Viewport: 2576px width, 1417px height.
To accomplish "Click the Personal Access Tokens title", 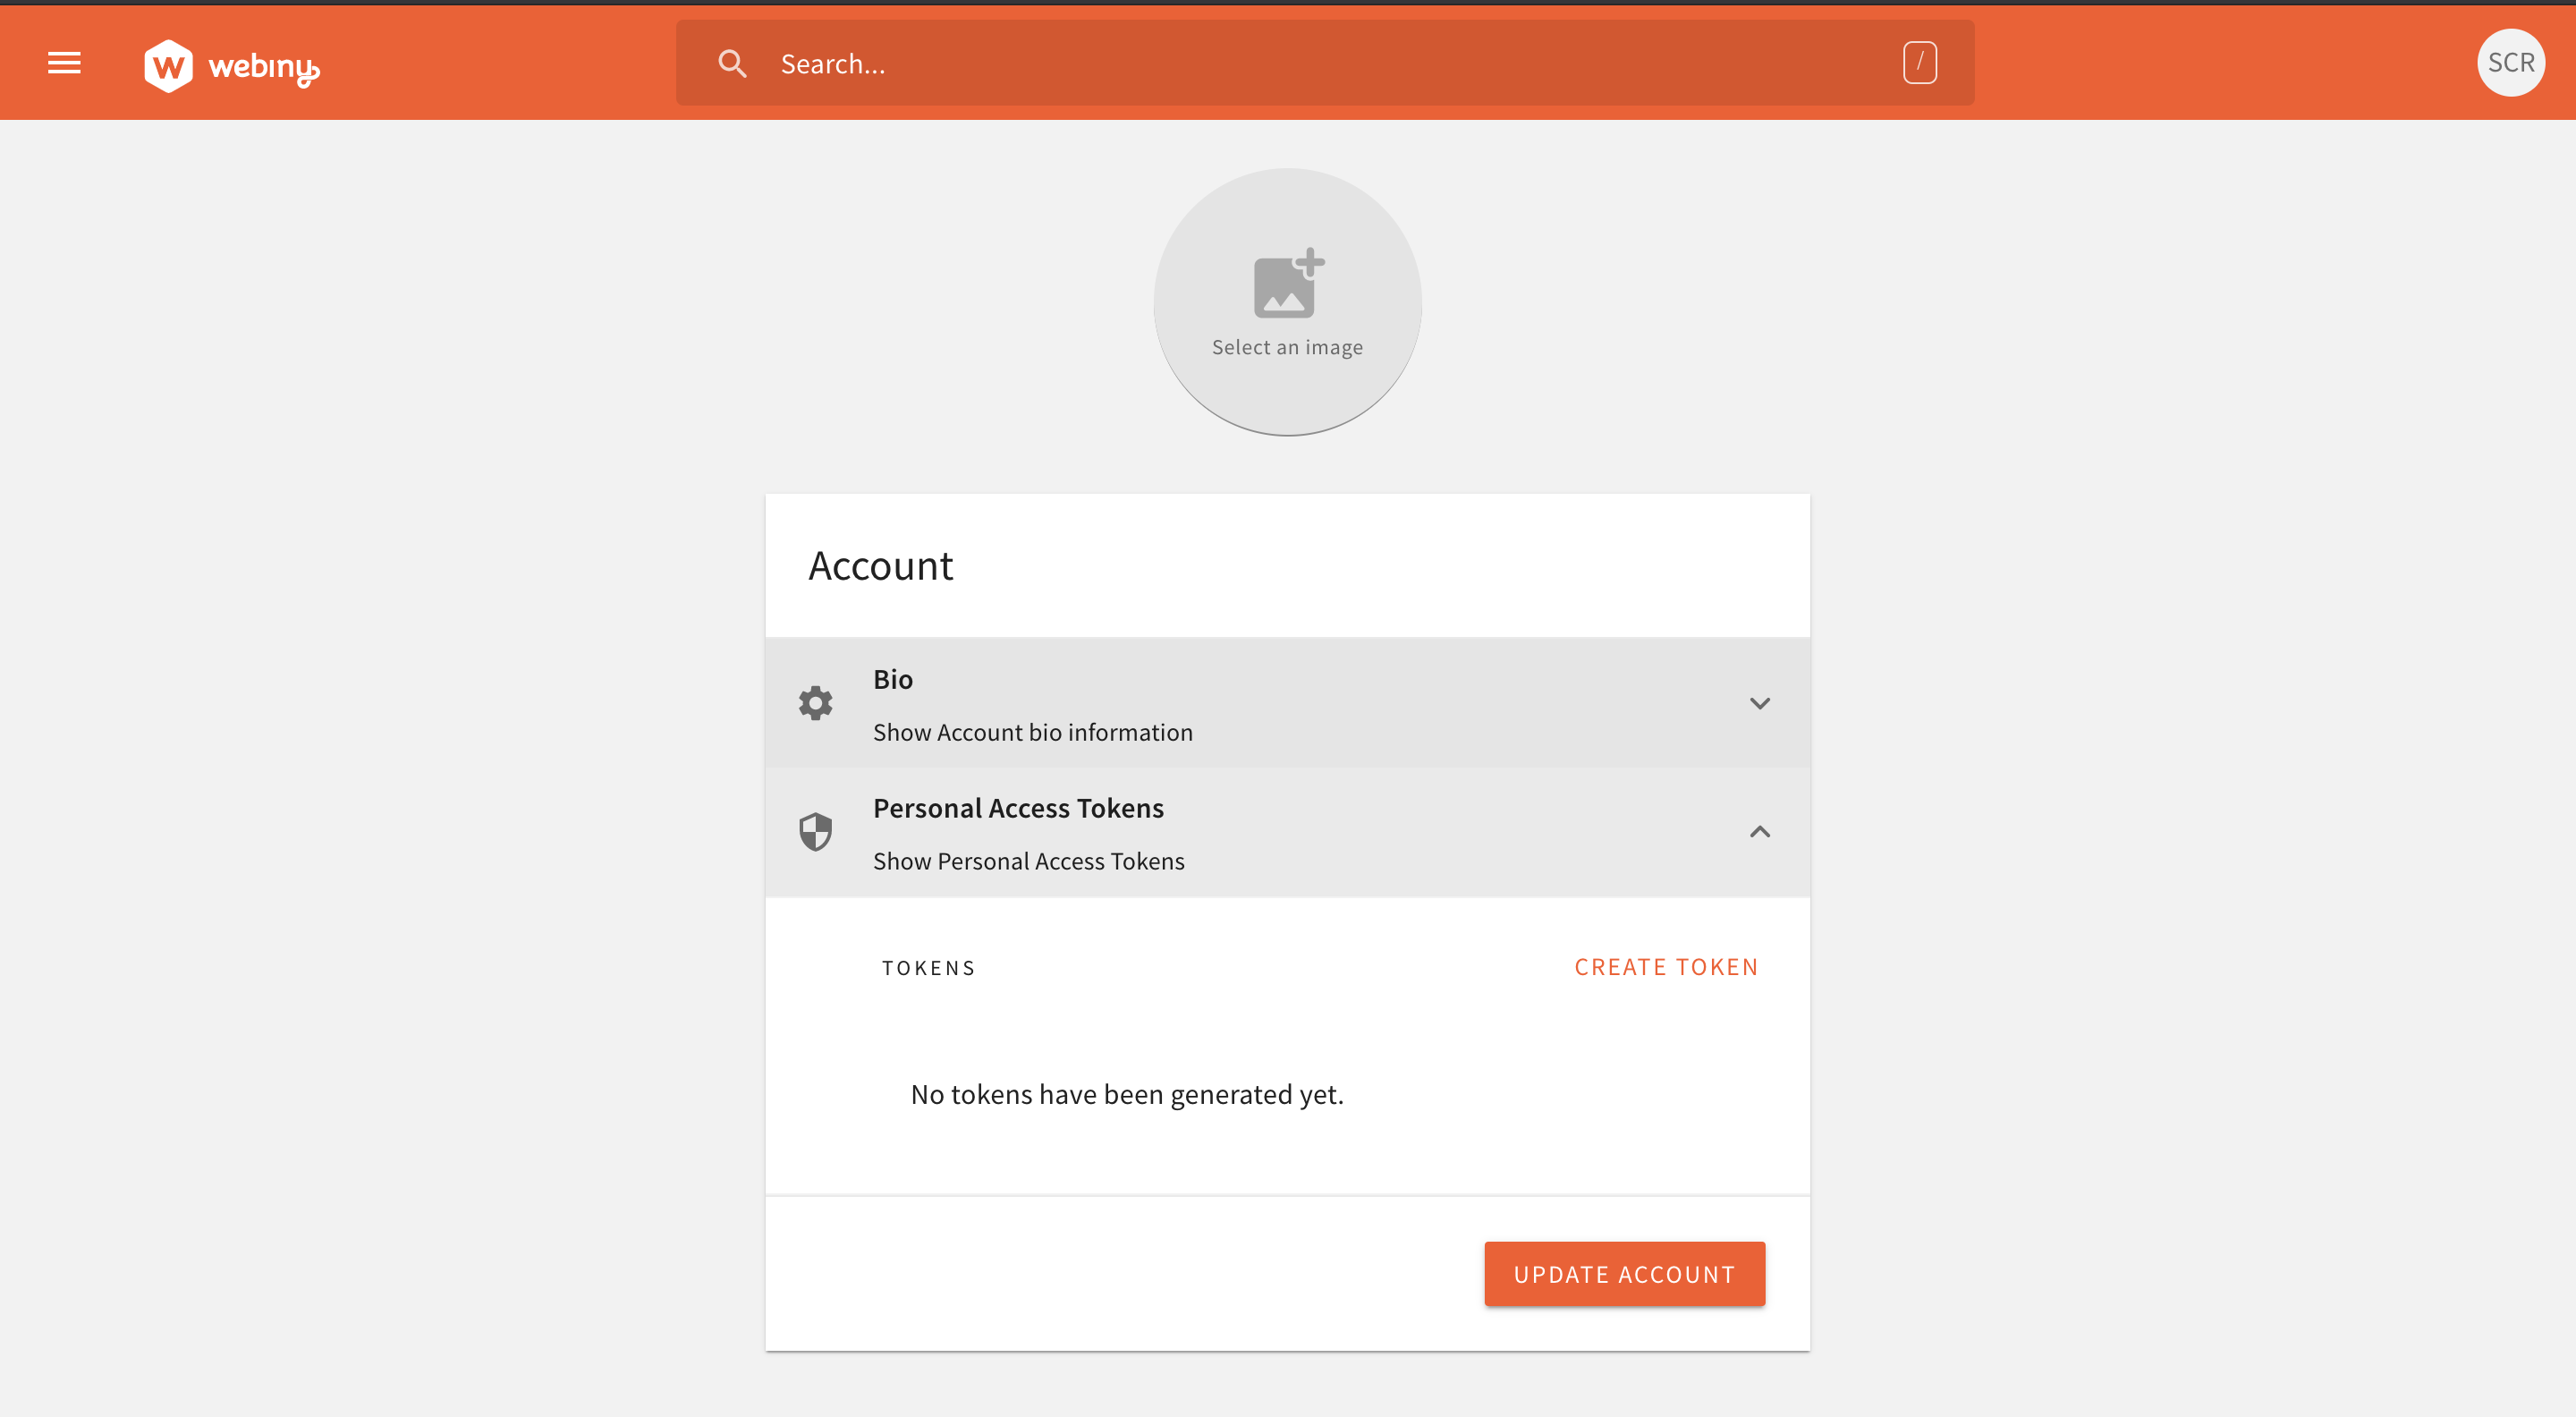I will pos(1018,808).
